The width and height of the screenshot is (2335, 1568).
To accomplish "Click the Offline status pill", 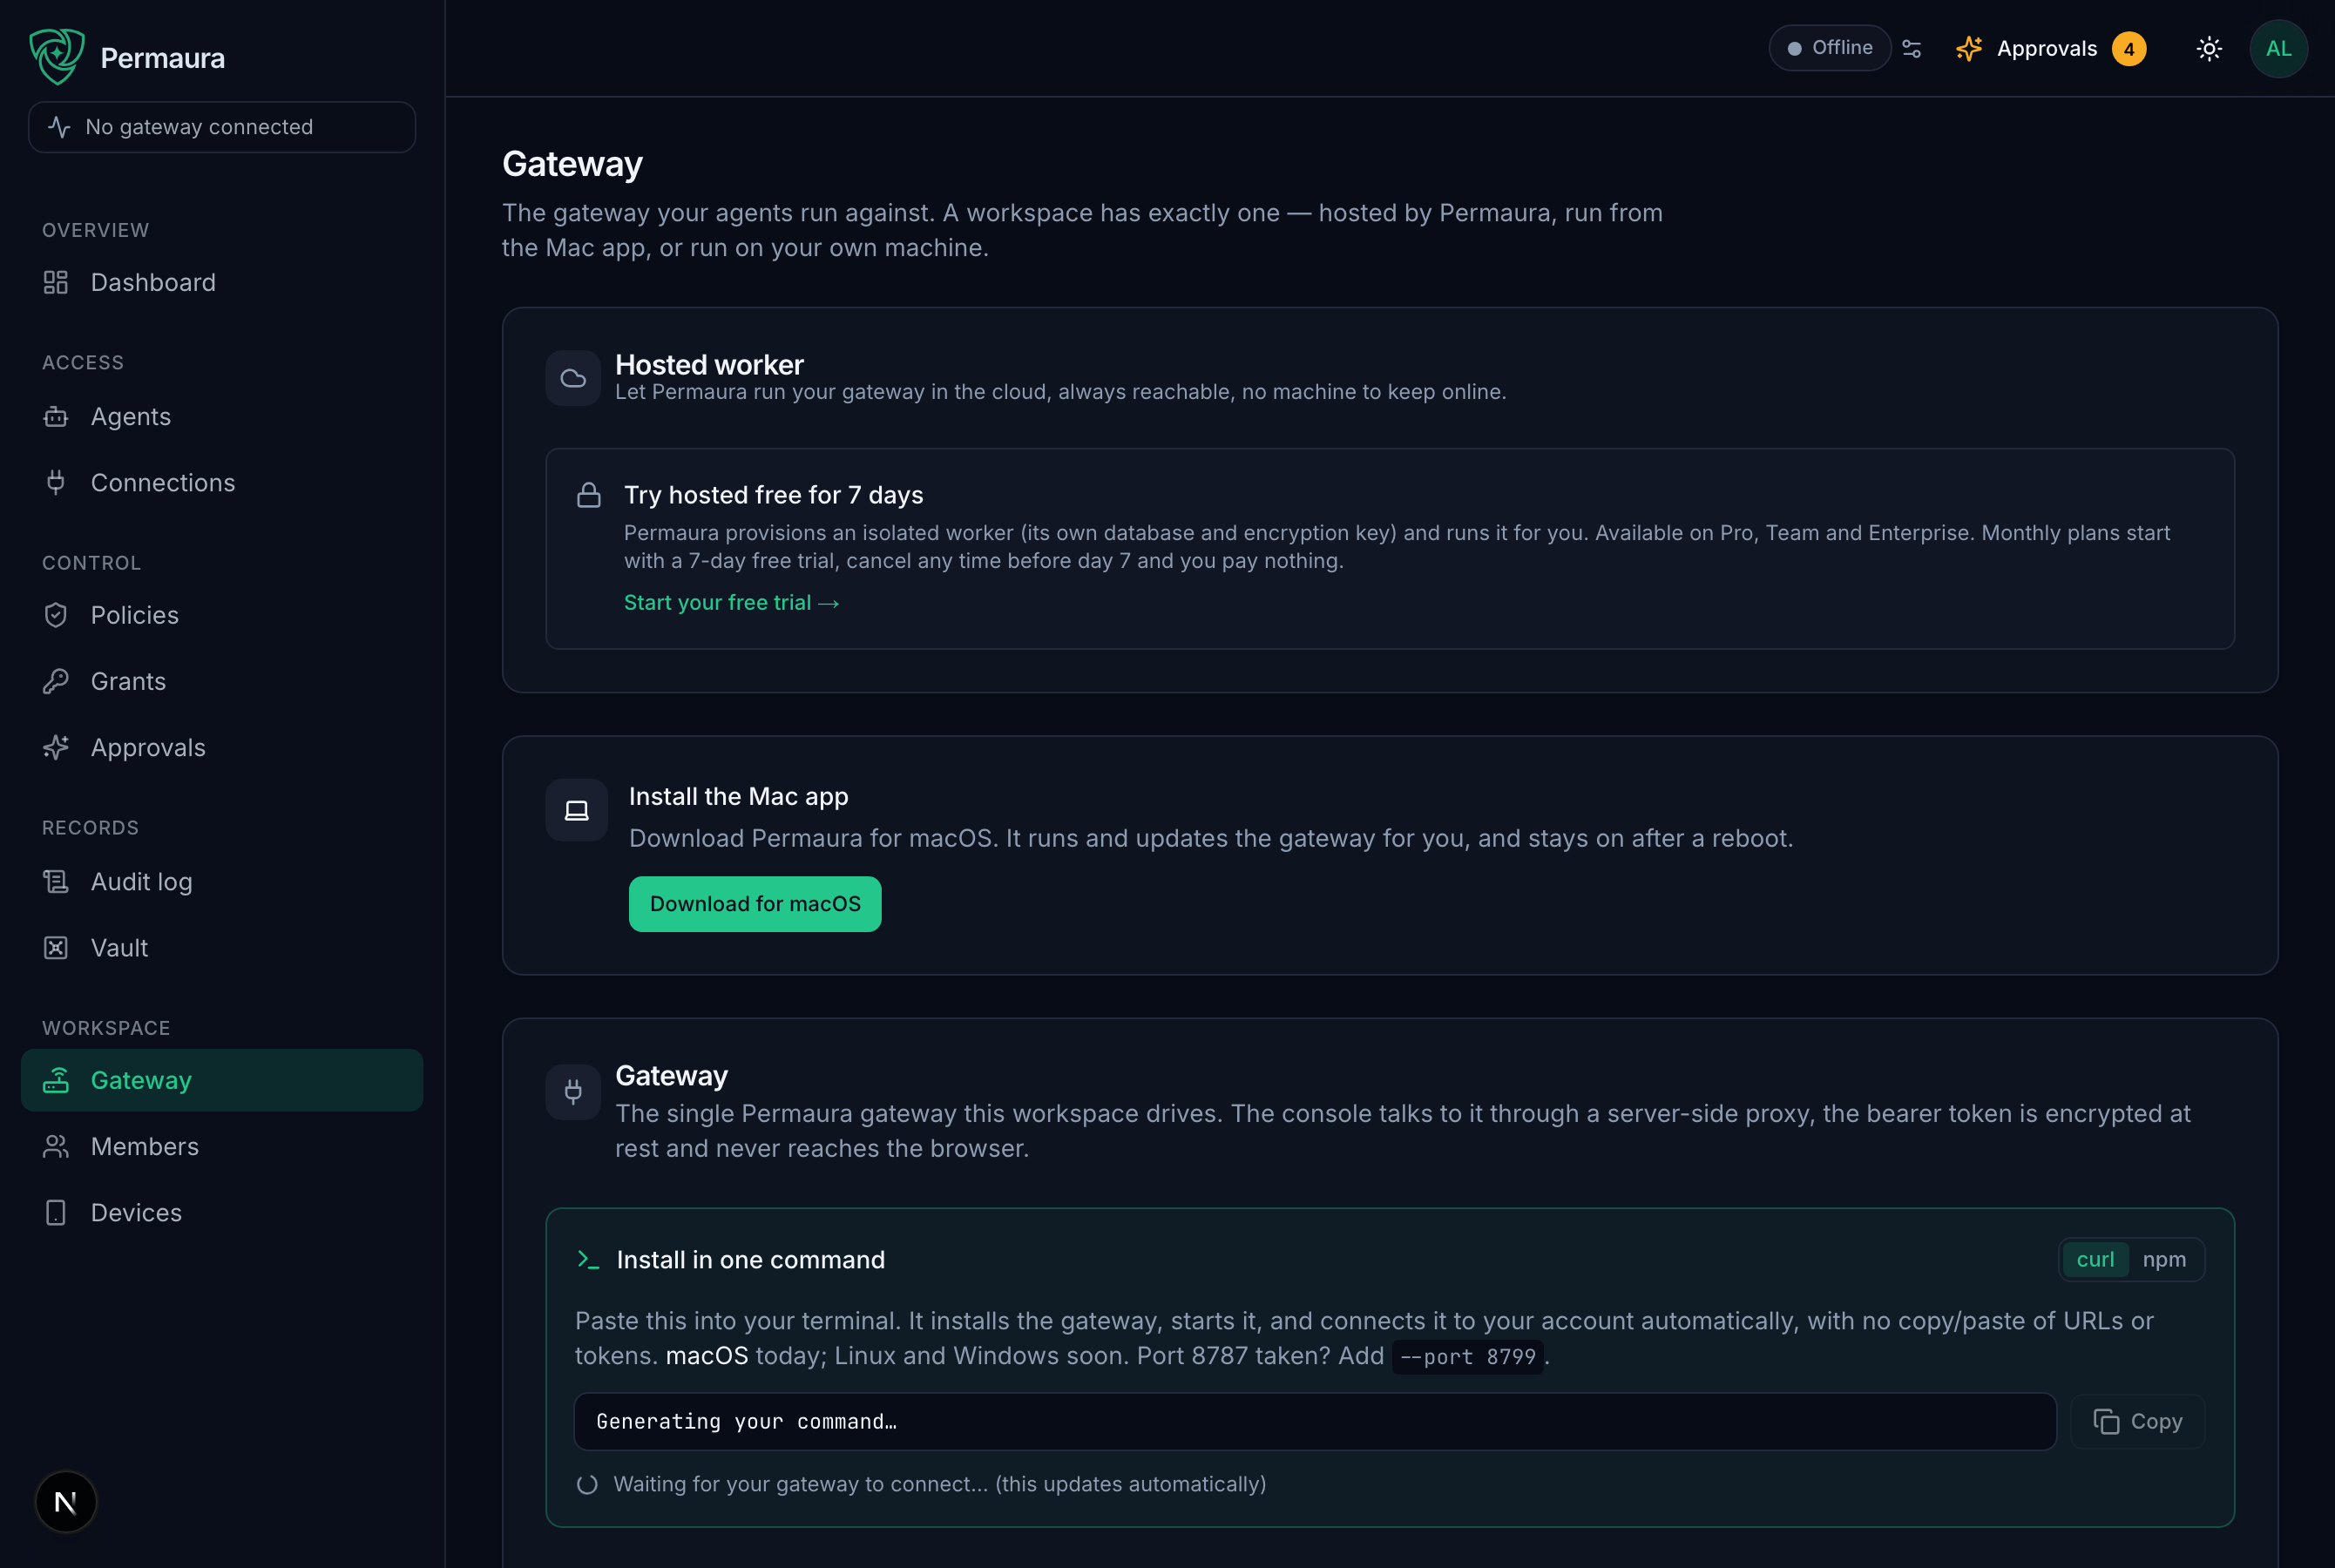I will coord(1829,48).
